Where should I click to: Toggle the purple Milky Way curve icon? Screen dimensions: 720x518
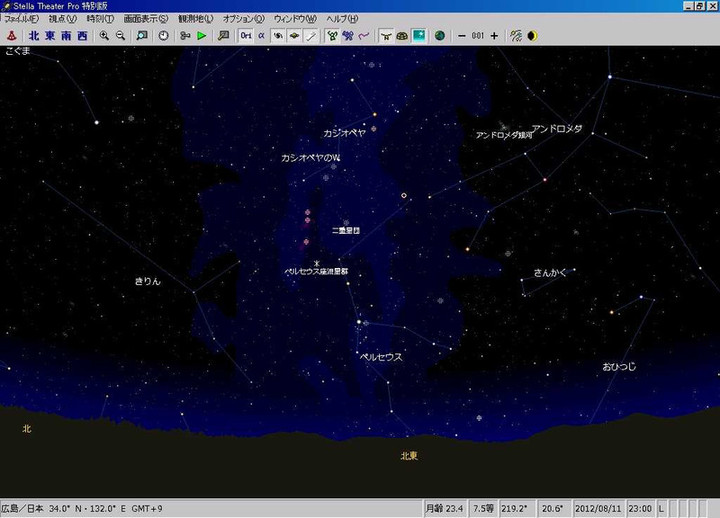pyautogui.click(x=364, y=36)
